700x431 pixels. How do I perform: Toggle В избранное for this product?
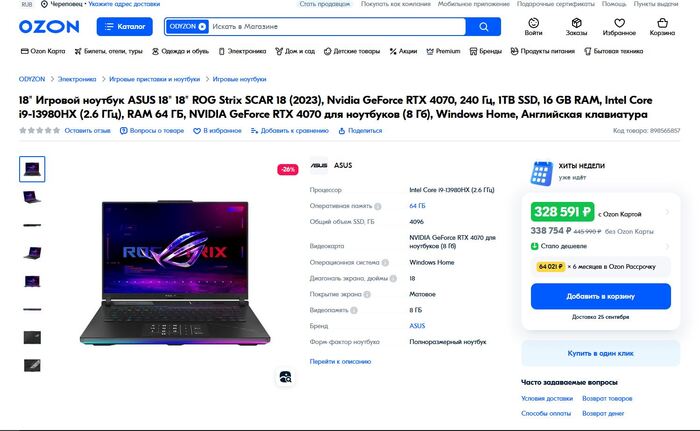[x=217, y=131]
